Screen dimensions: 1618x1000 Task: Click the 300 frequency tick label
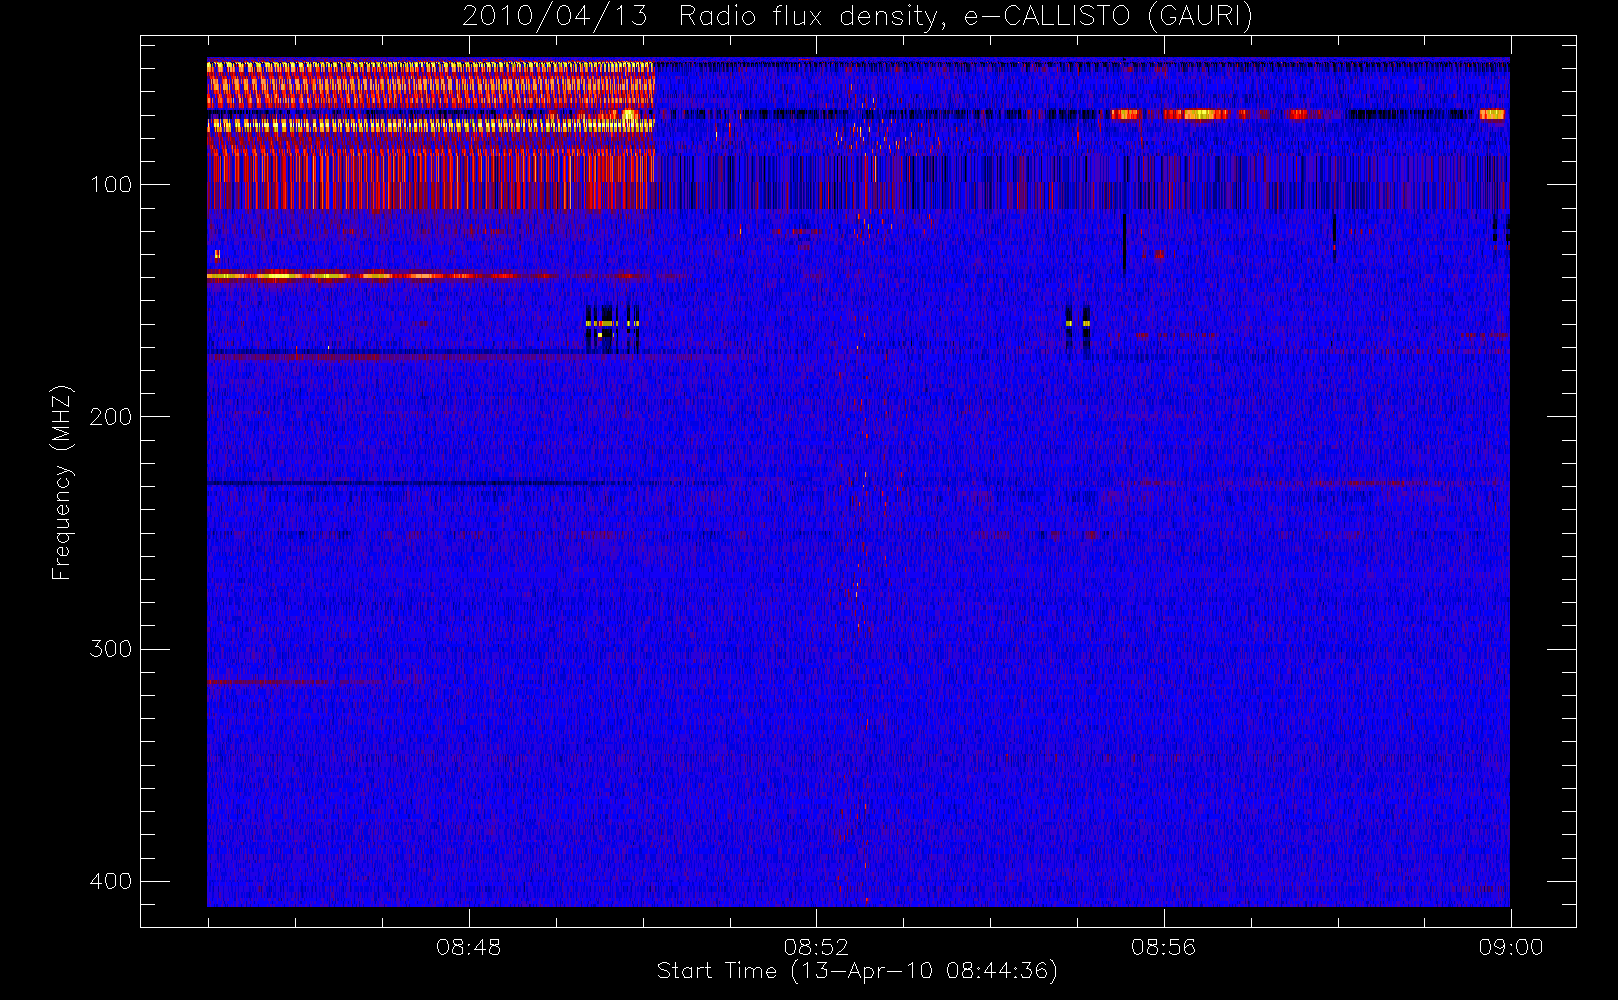click(x=110, y=649)
